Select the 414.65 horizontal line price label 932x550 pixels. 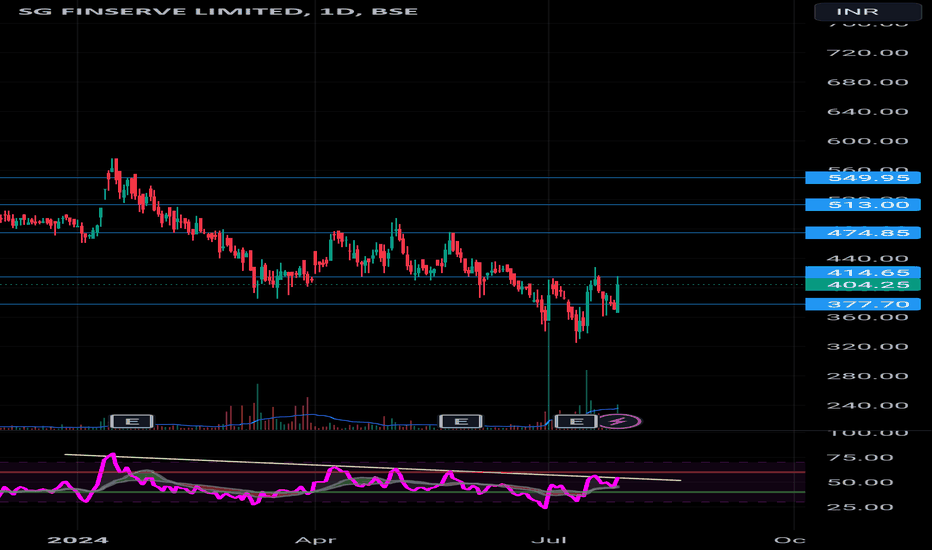[x=862, y=272]
